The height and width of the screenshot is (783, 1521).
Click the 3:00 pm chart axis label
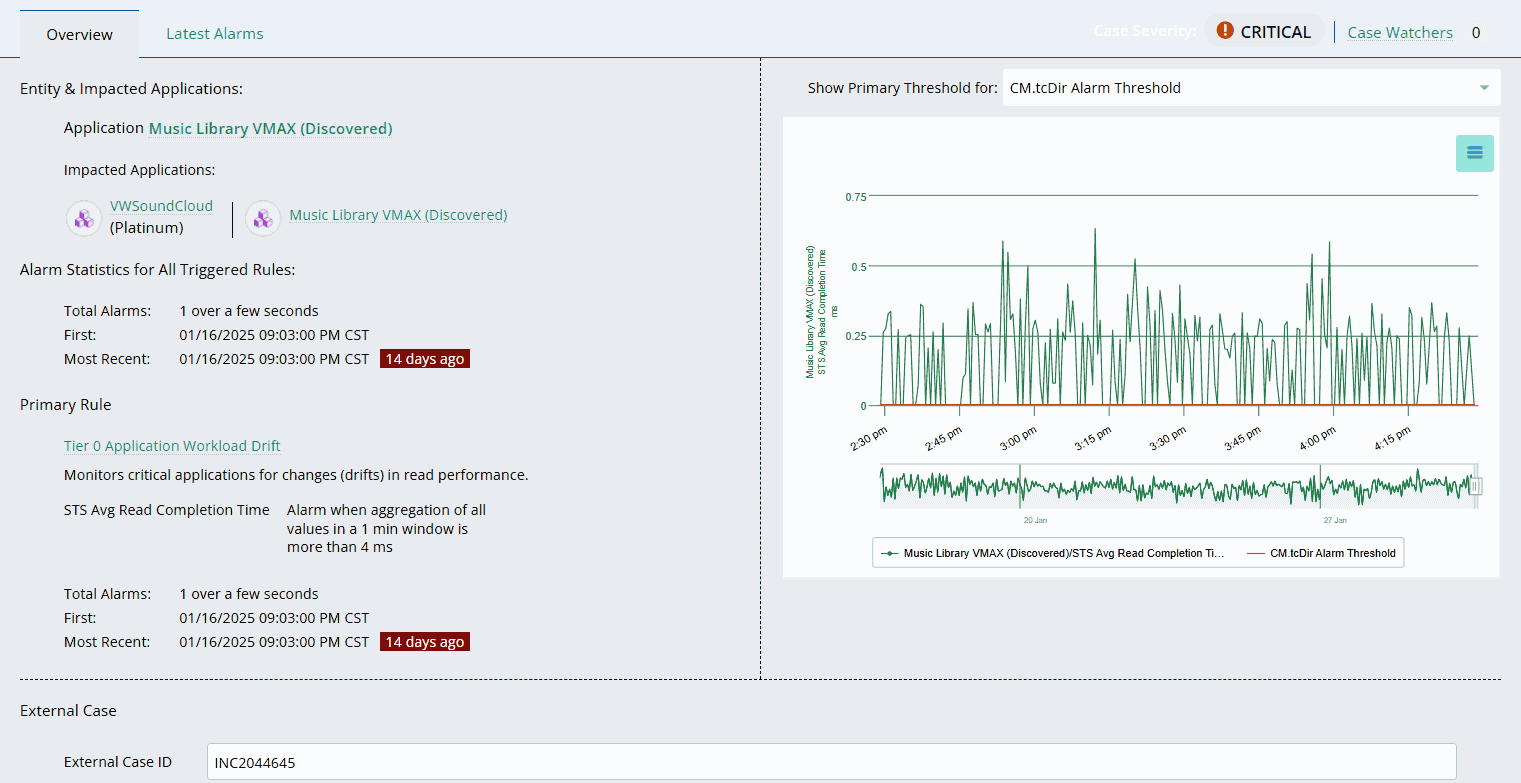coord(1018,440)
